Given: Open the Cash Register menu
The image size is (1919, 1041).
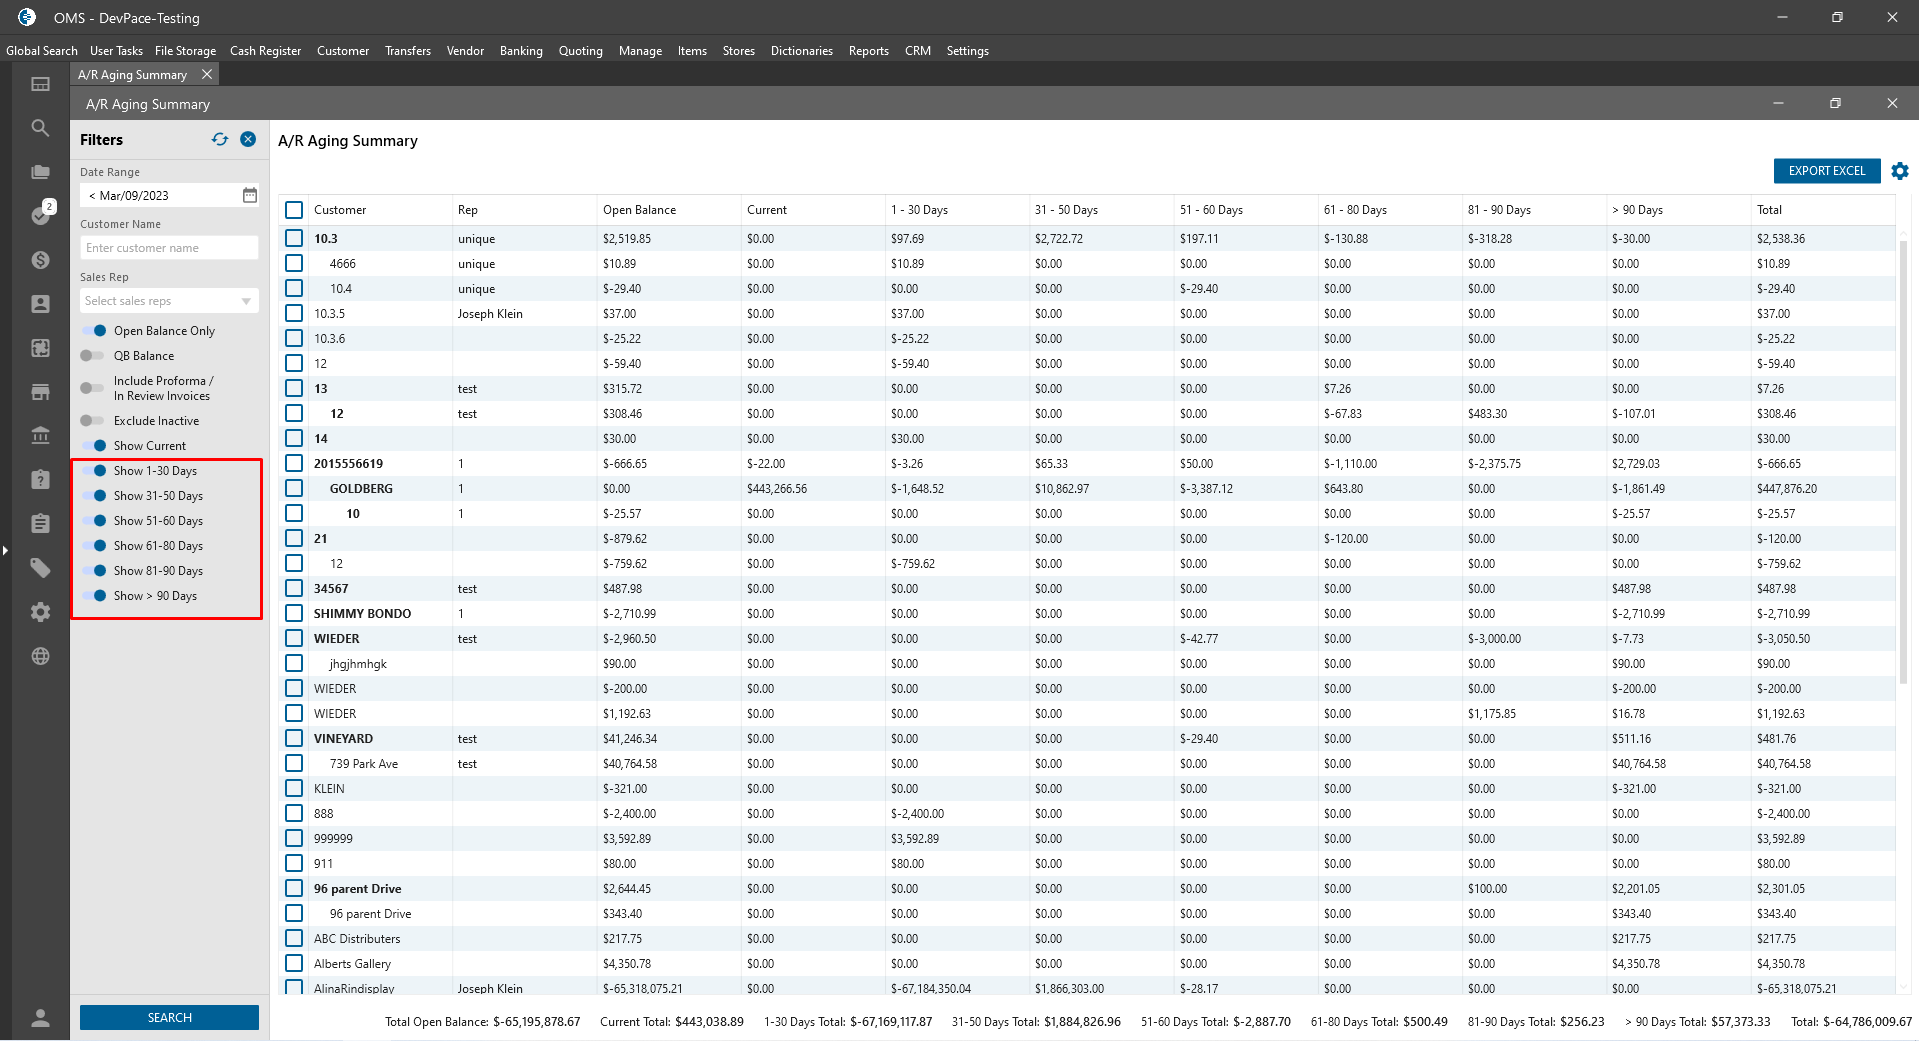Looking at the screenshot, I should 265,50.
